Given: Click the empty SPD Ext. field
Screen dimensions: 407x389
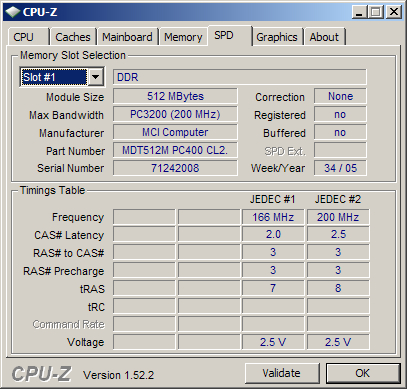Looking at the screenshot, I should pyautogui.click(x=340, y=150).
